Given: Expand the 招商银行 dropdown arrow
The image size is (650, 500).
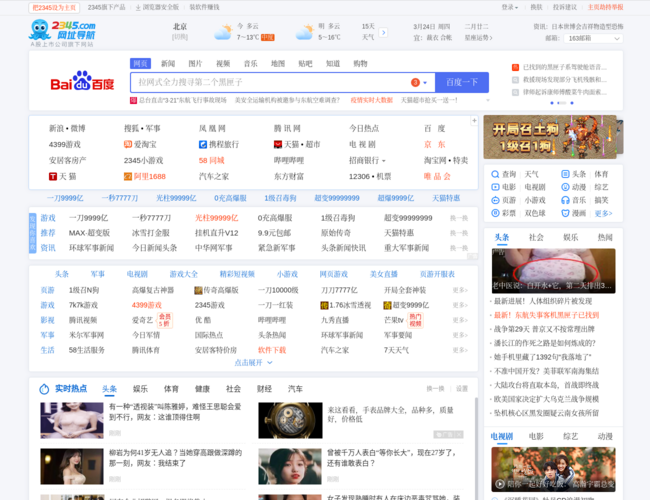Looking at the screenshot, I should tap(383, 161).
